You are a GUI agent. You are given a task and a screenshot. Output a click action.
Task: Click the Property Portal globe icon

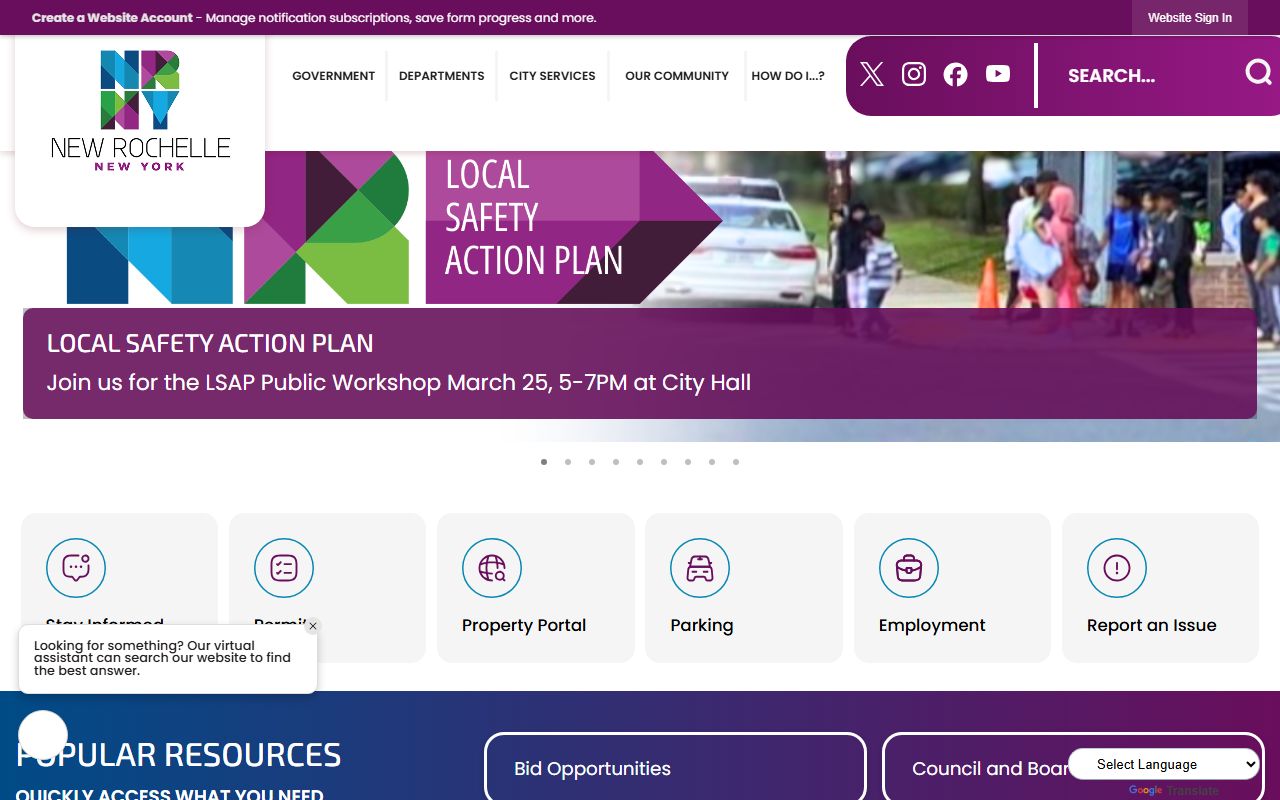pyautogui.click(x=492, y=568)
